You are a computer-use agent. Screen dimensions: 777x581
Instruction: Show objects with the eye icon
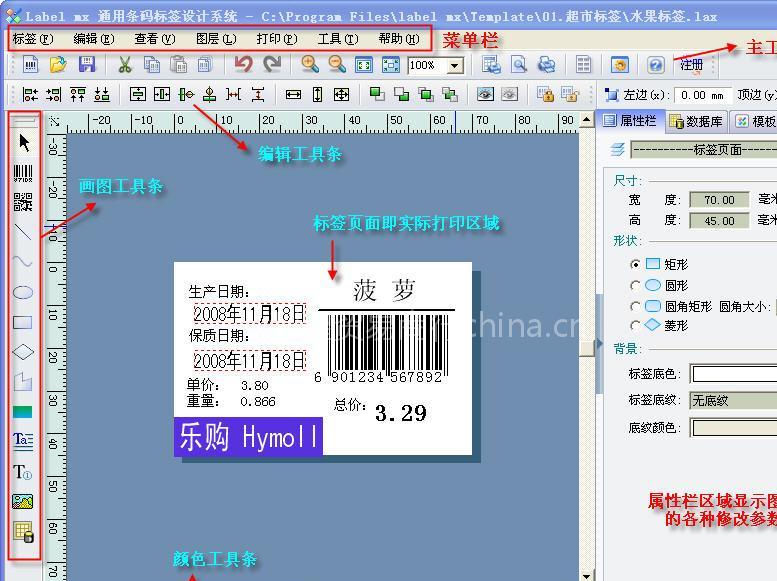485,94
